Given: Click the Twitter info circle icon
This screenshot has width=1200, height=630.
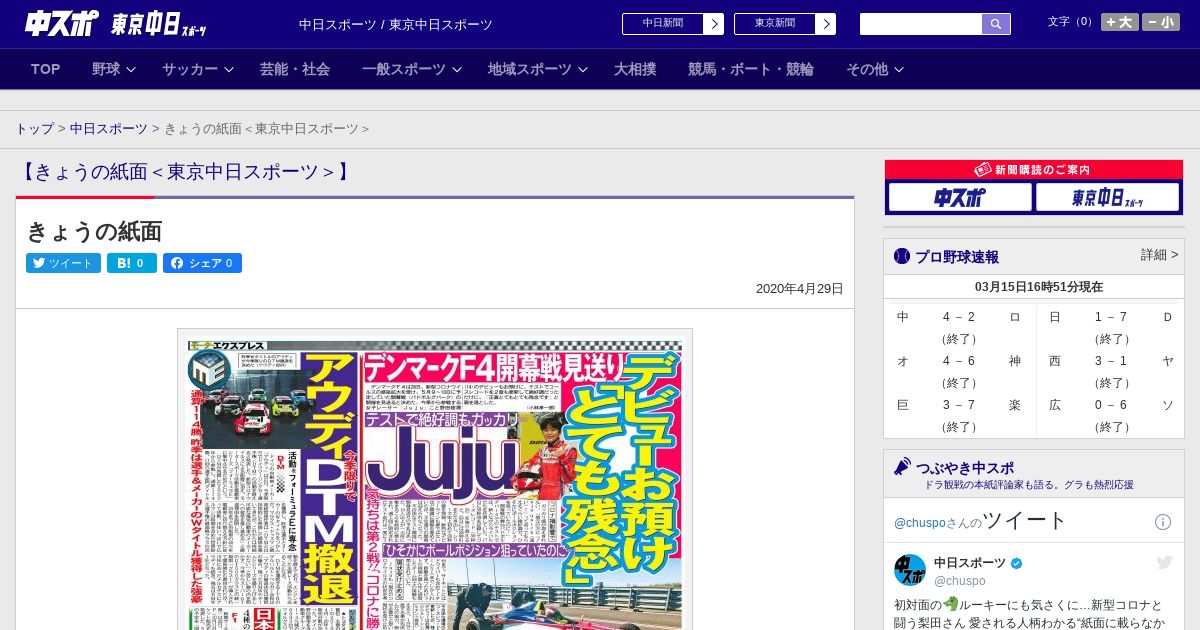Looking at the screenshot, I should [x=1163, y=522].
